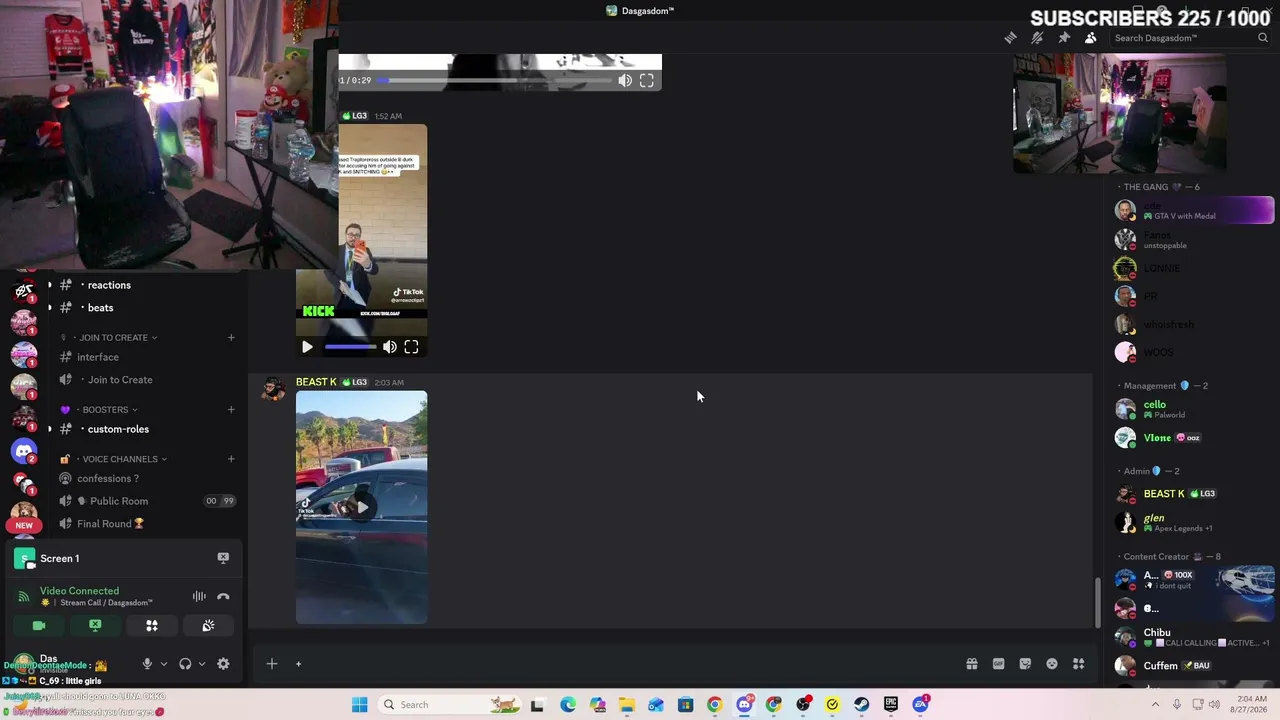The width and height of the screenshot is (1280, 720).
Task: Open the reactions channel
Action: pos(146,285)
